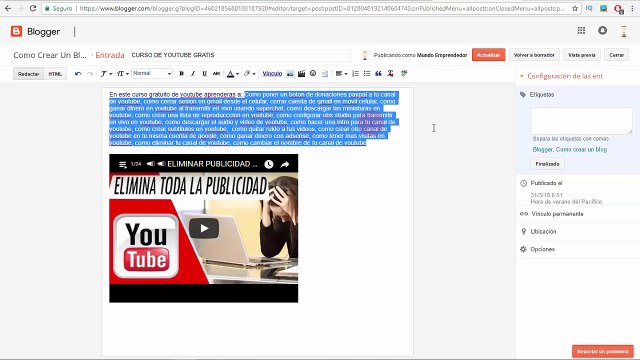Image resolution: width=640 pixels, height=360 pixels.
Task: Click the Cerrar button
Action: point(616,55)
